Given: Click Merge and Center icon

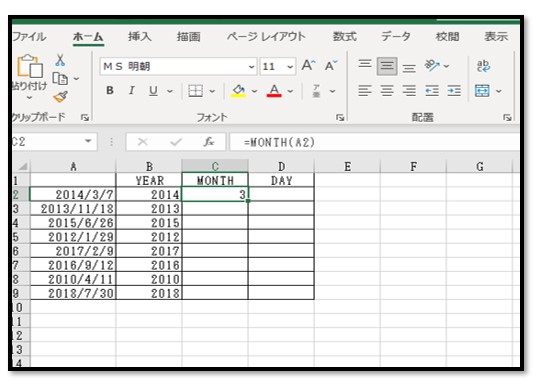Looking at the screenshot, I should pyautogui.click(x=482, y=91).
